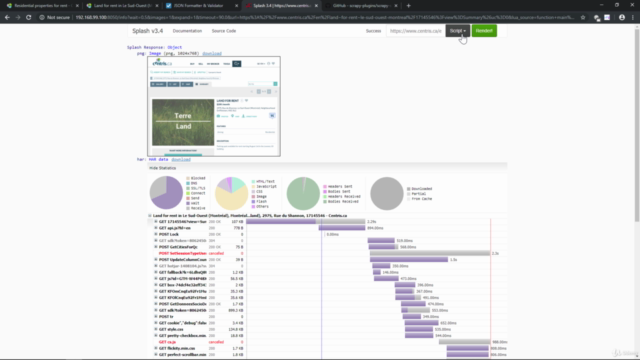This screenshot has width=640, height=360.
Task: Go back in browser history
Action: [x=7, y=18]
